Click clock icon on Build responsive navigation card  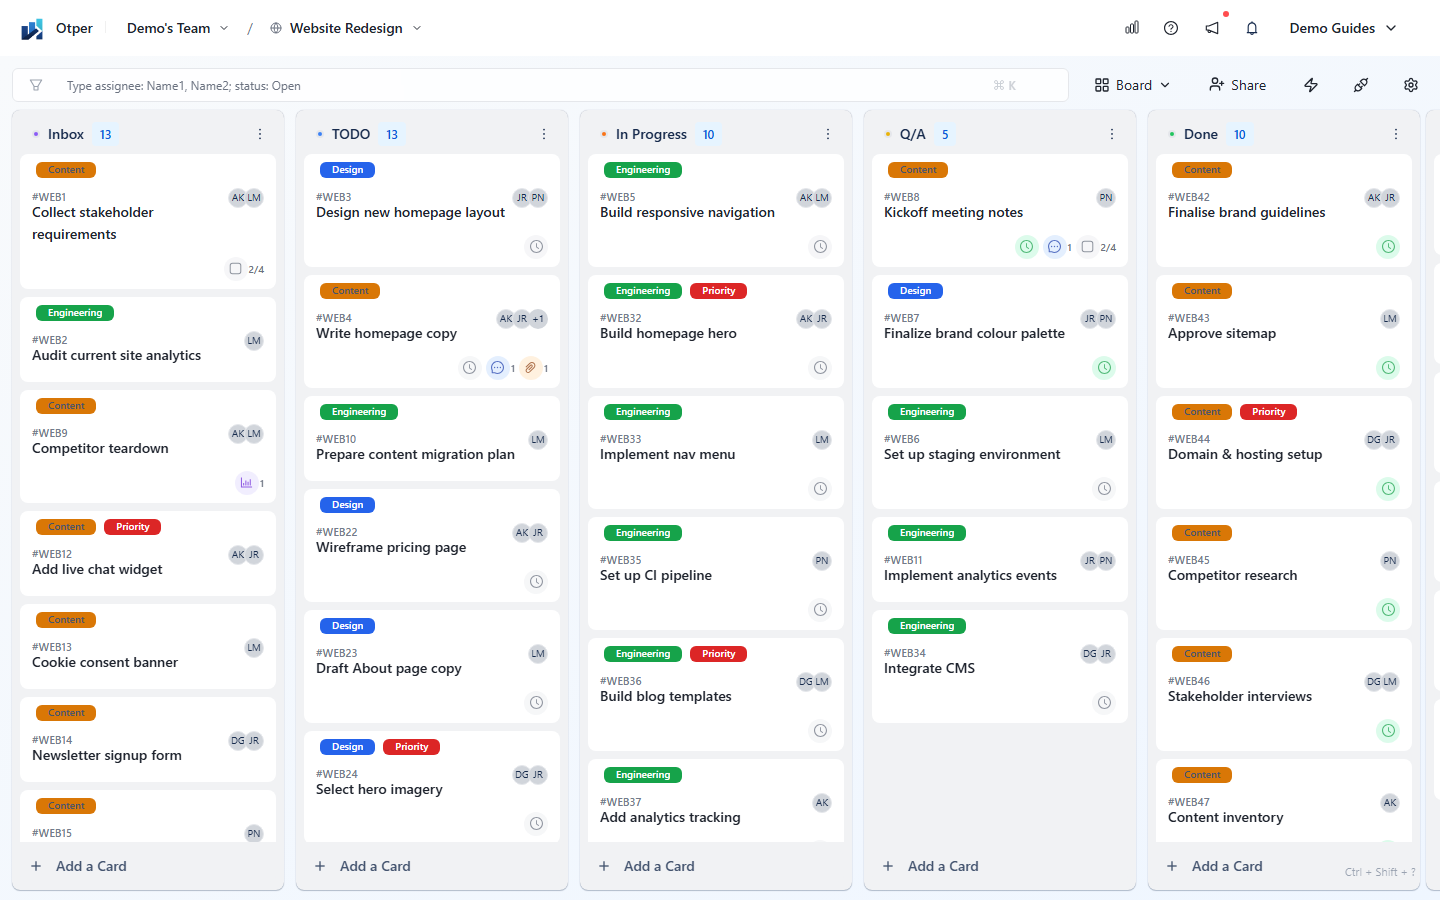[821, 247]
